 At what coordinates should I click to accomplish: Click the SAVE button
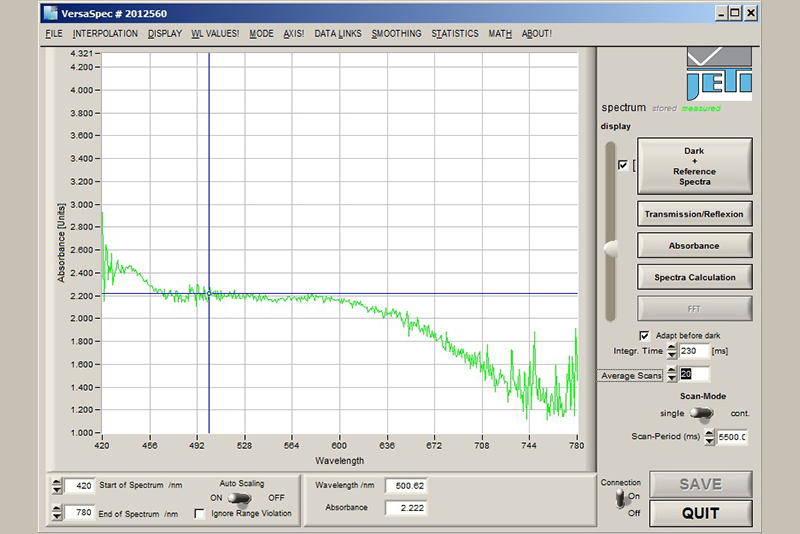tap(701, 485)
